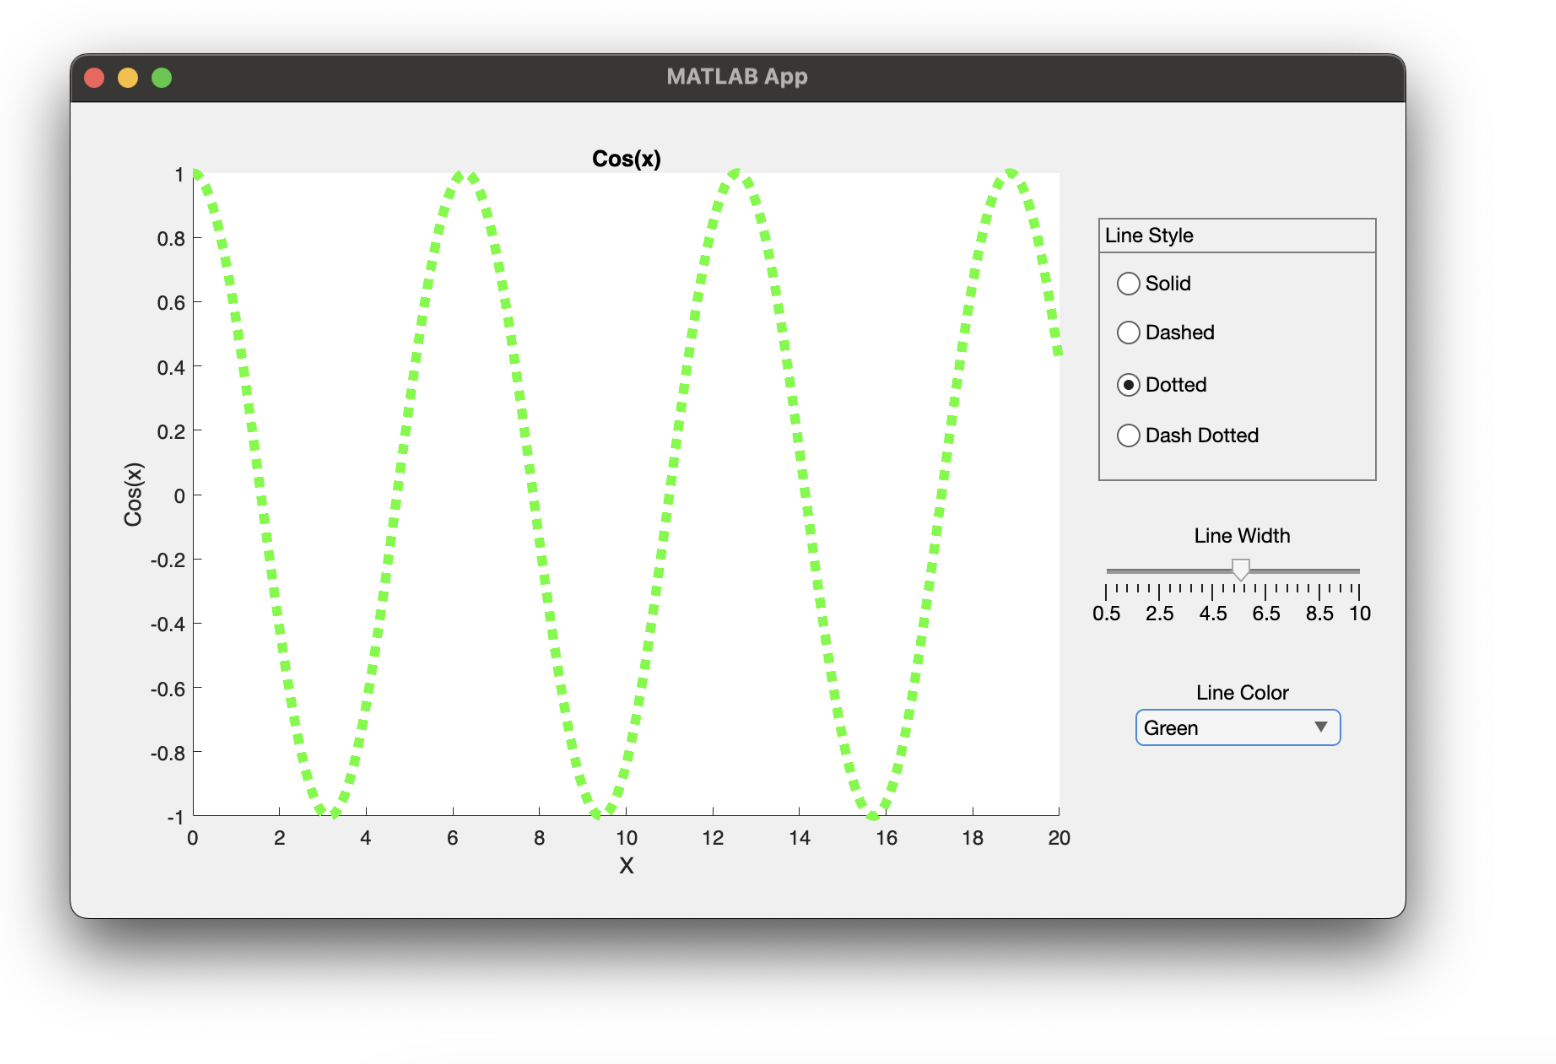The height and width of the screenshot is (1064, 1556).
Task: Choose the Dashed line style option
Action: coord(1129,332)
